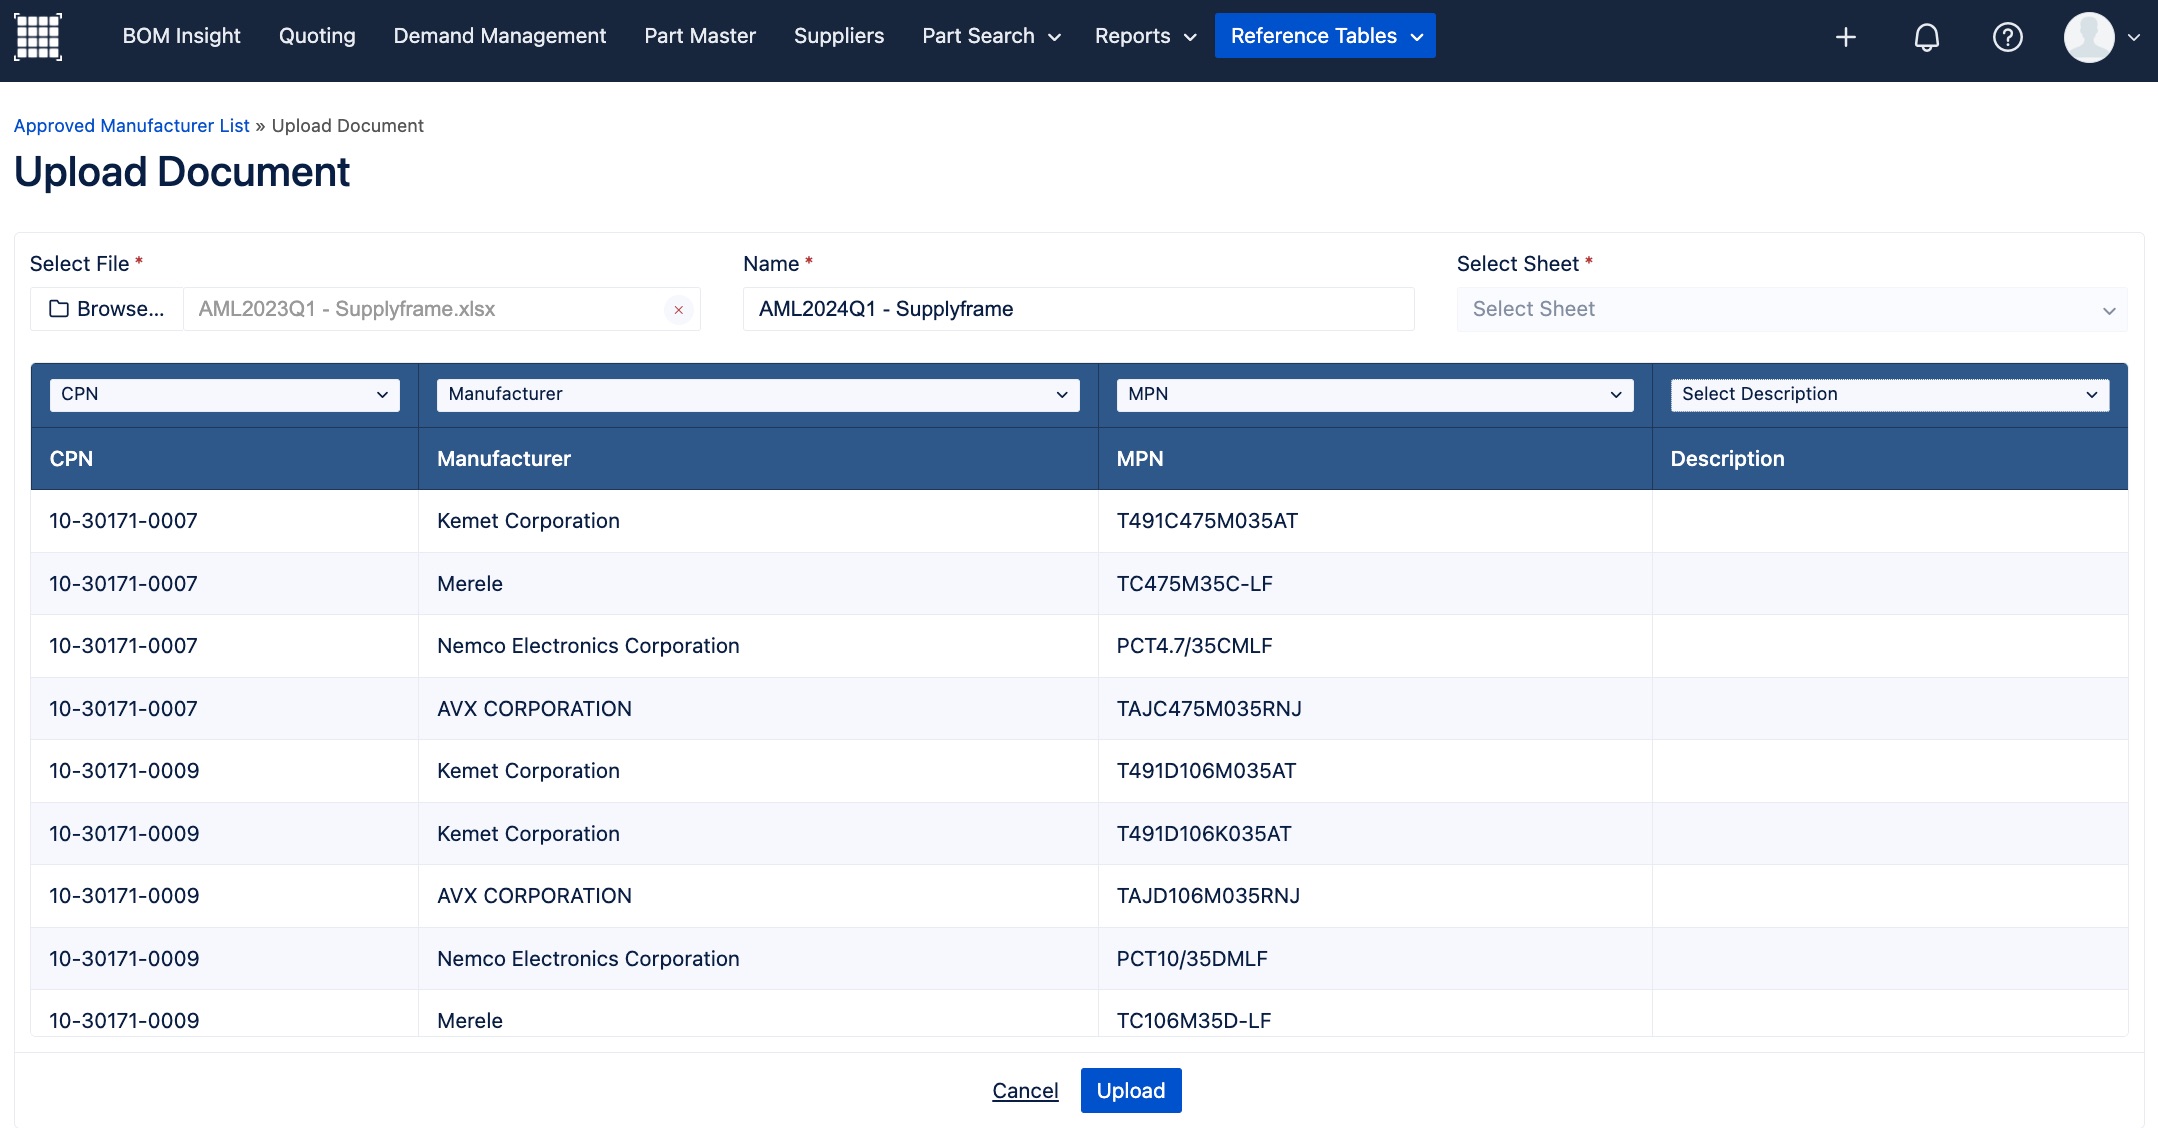Go to the Quoting tab
The width and height of the screenshot is (2158, 1128).
(317, 36)
